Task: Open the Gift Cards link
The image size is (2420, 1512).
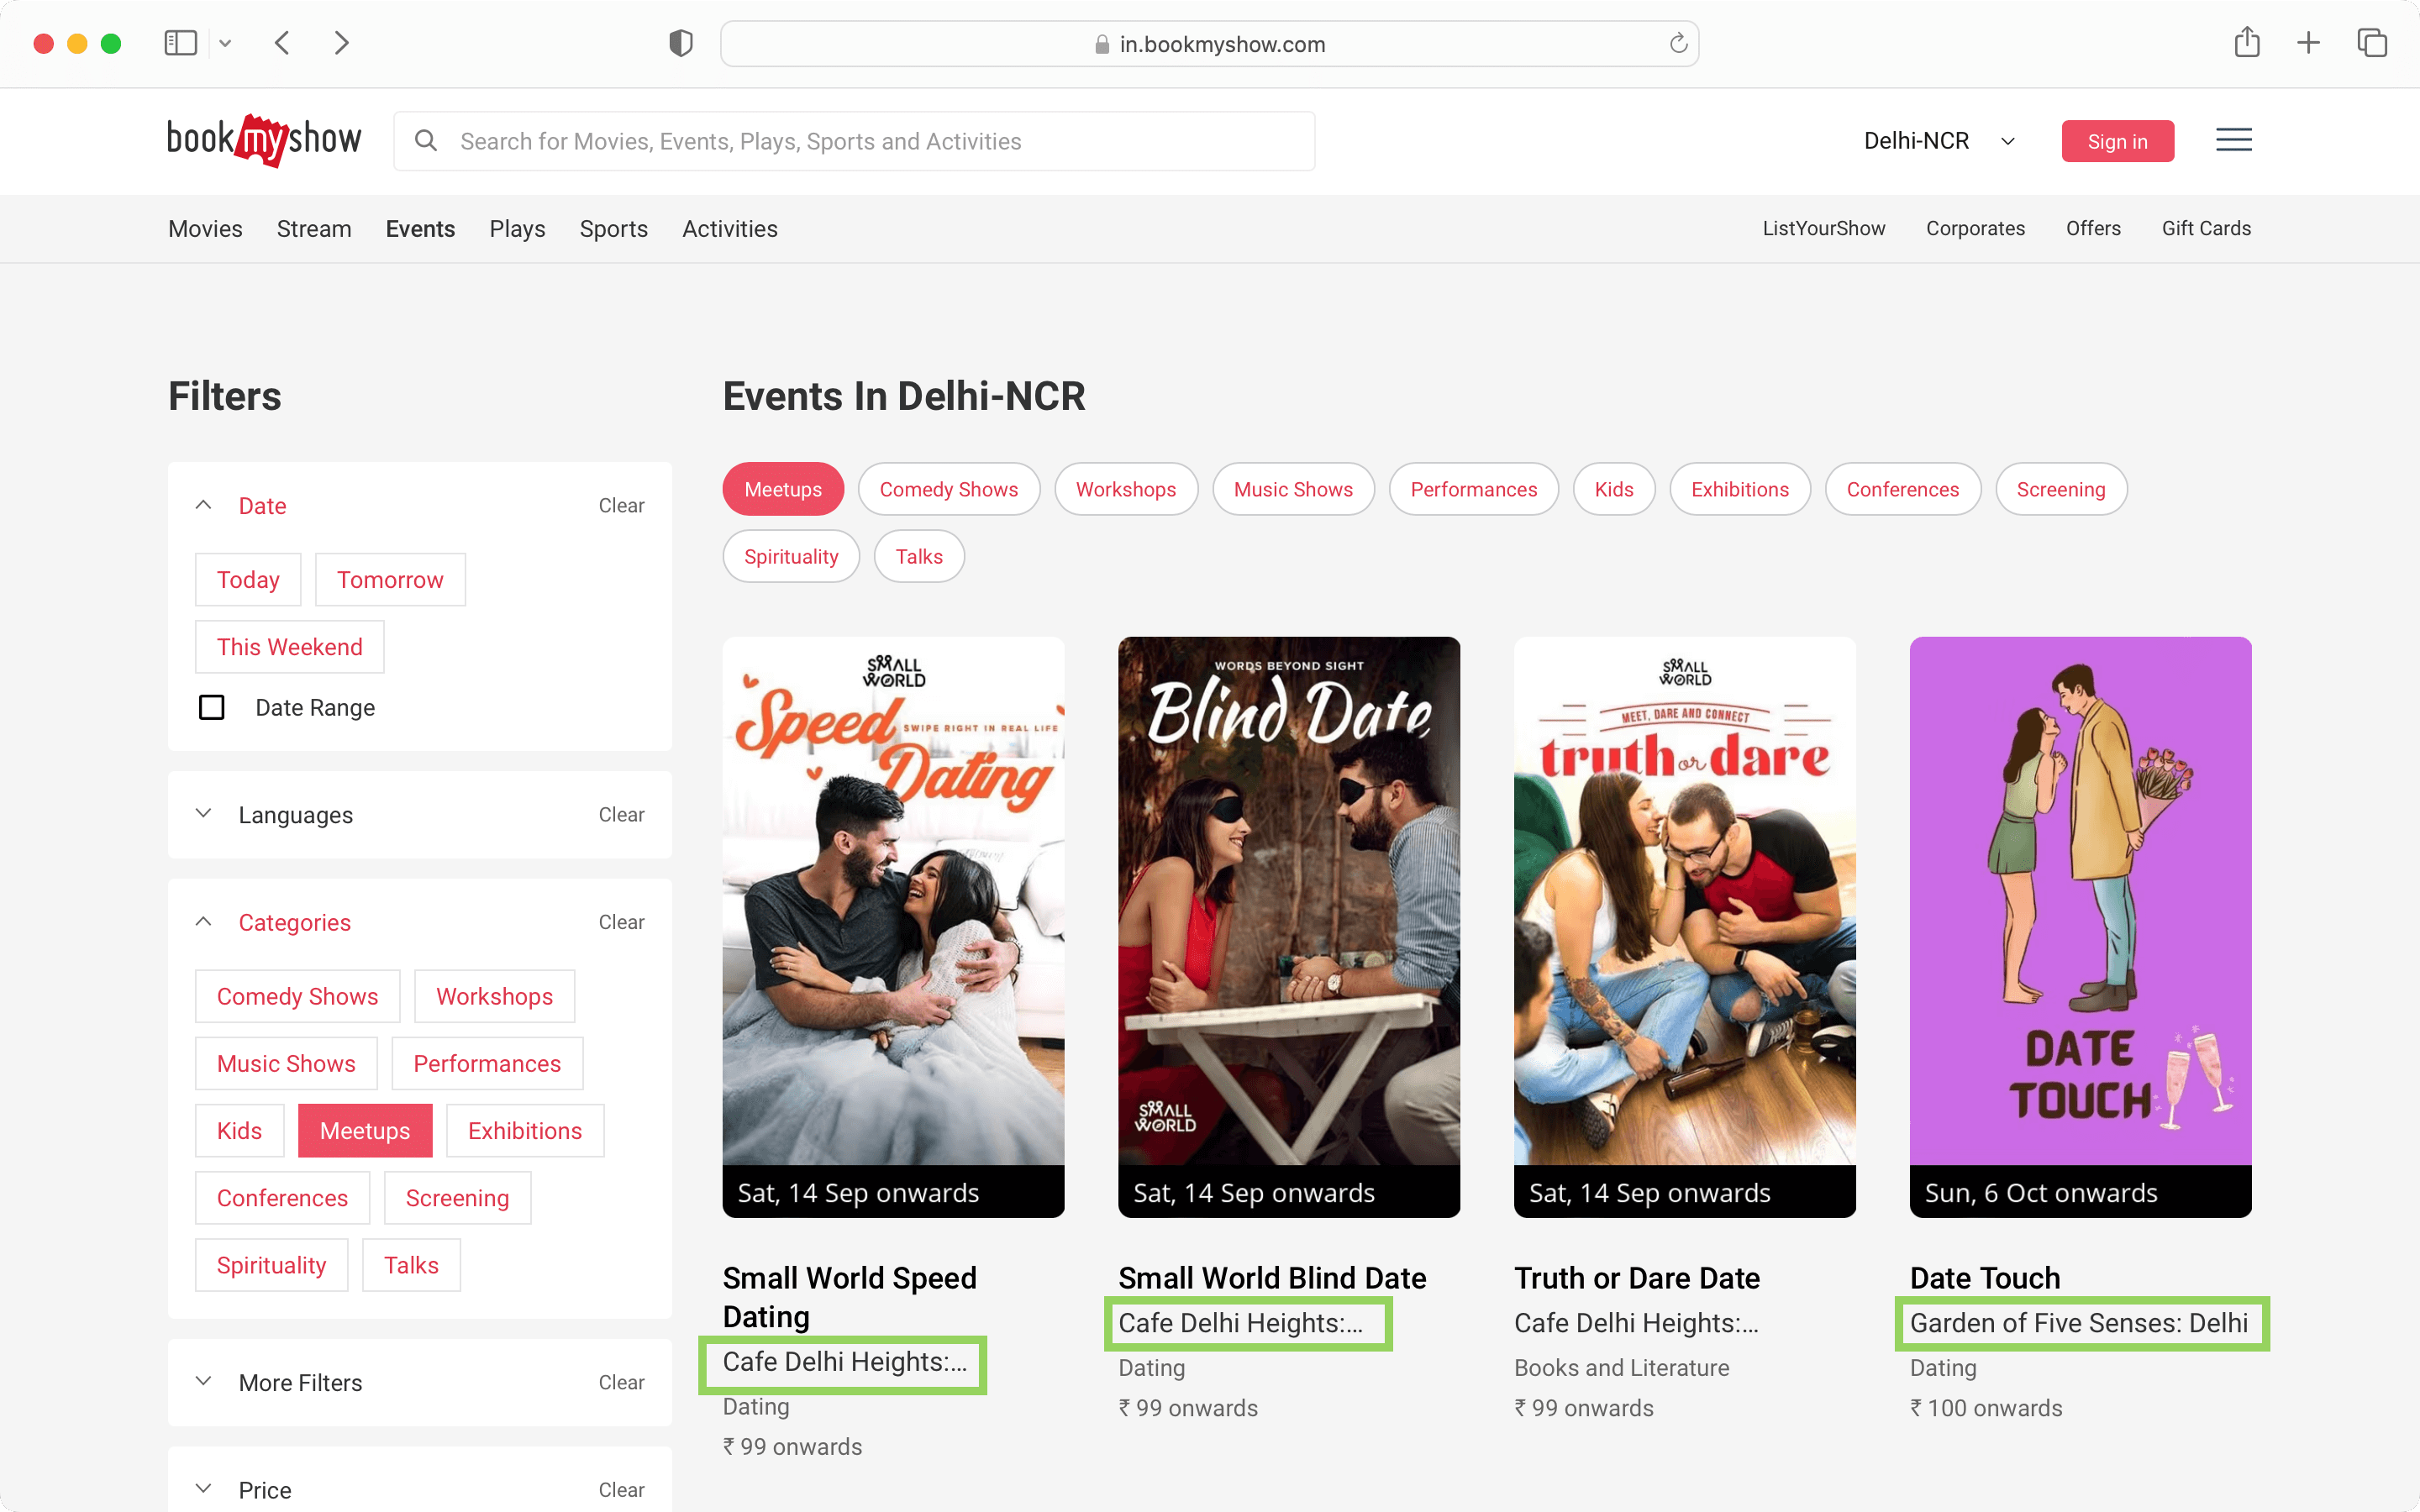Action: 2206,228
